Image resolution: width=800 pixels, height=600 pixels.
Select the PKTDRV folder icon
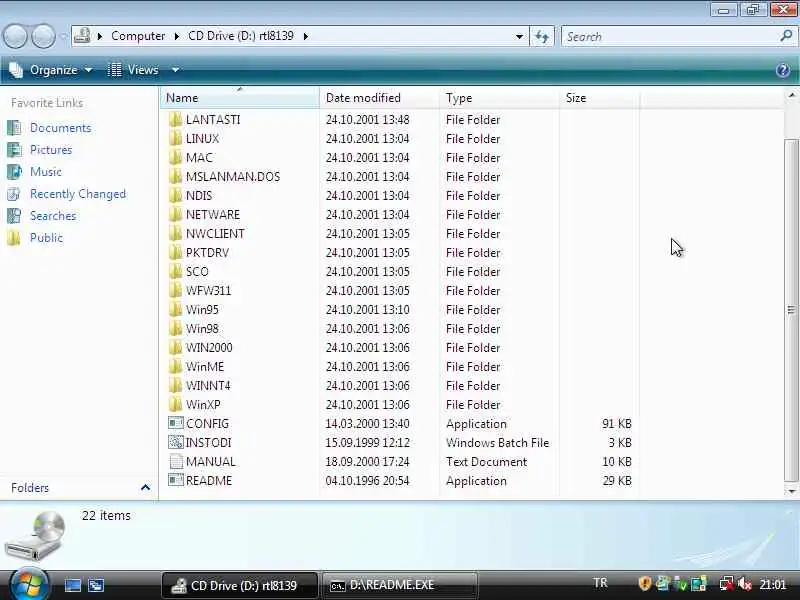pyautogui.click(x=176, y=253)
